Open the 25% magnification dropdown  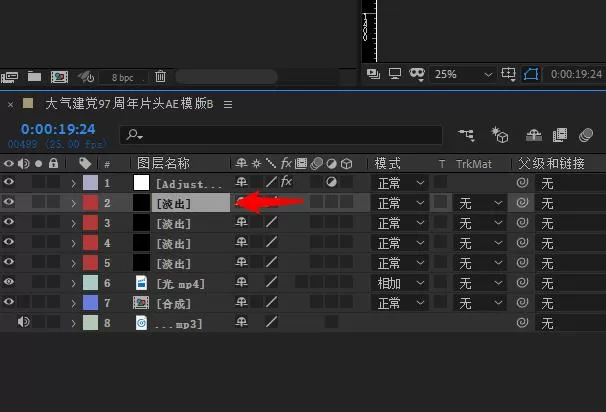[463, 74]
